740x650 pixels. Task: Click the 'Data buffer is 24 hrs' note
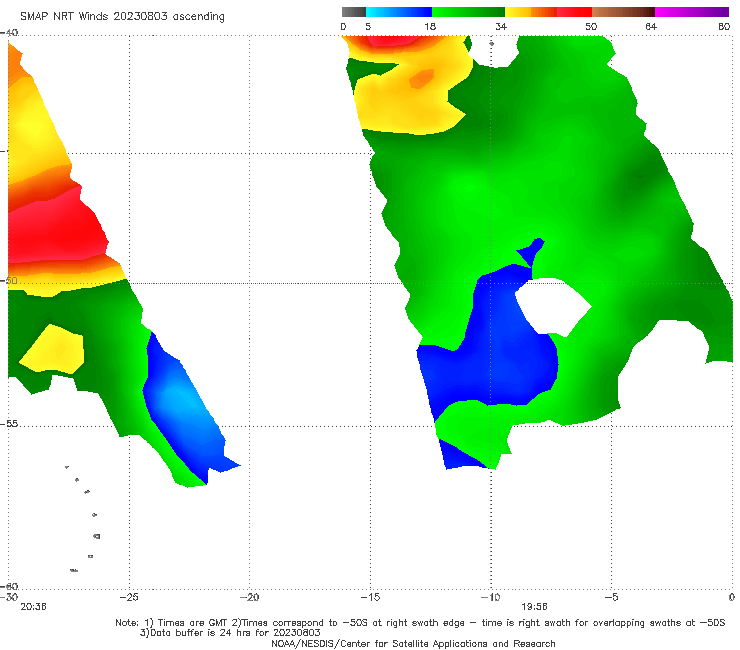coord(230,633)
